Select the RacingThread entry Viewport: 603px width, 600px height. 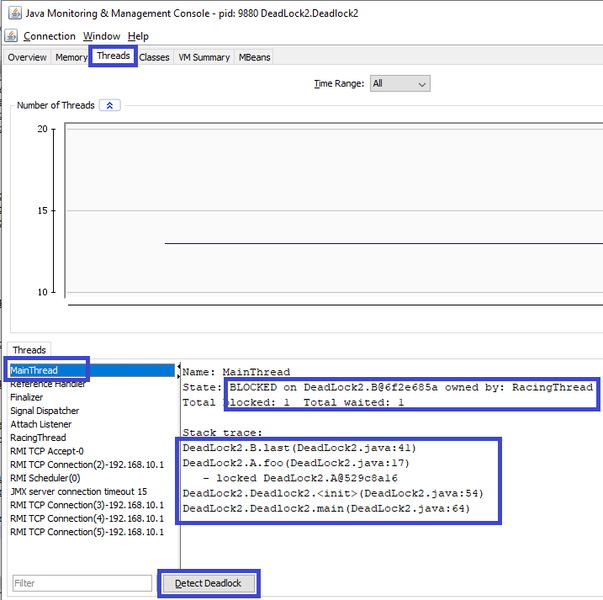pyautogui.click(x=92, y=438)
